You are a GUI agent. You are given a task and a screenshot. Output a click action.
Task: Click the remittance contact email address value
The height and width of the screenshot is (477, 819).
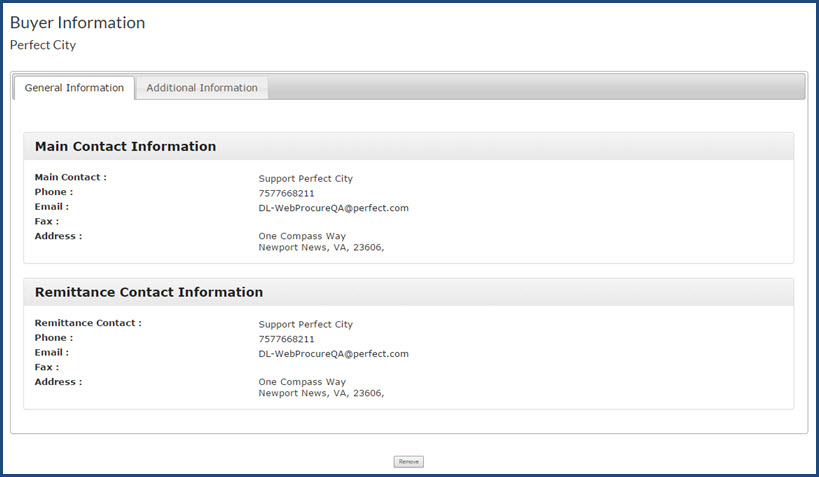point(333,354)
